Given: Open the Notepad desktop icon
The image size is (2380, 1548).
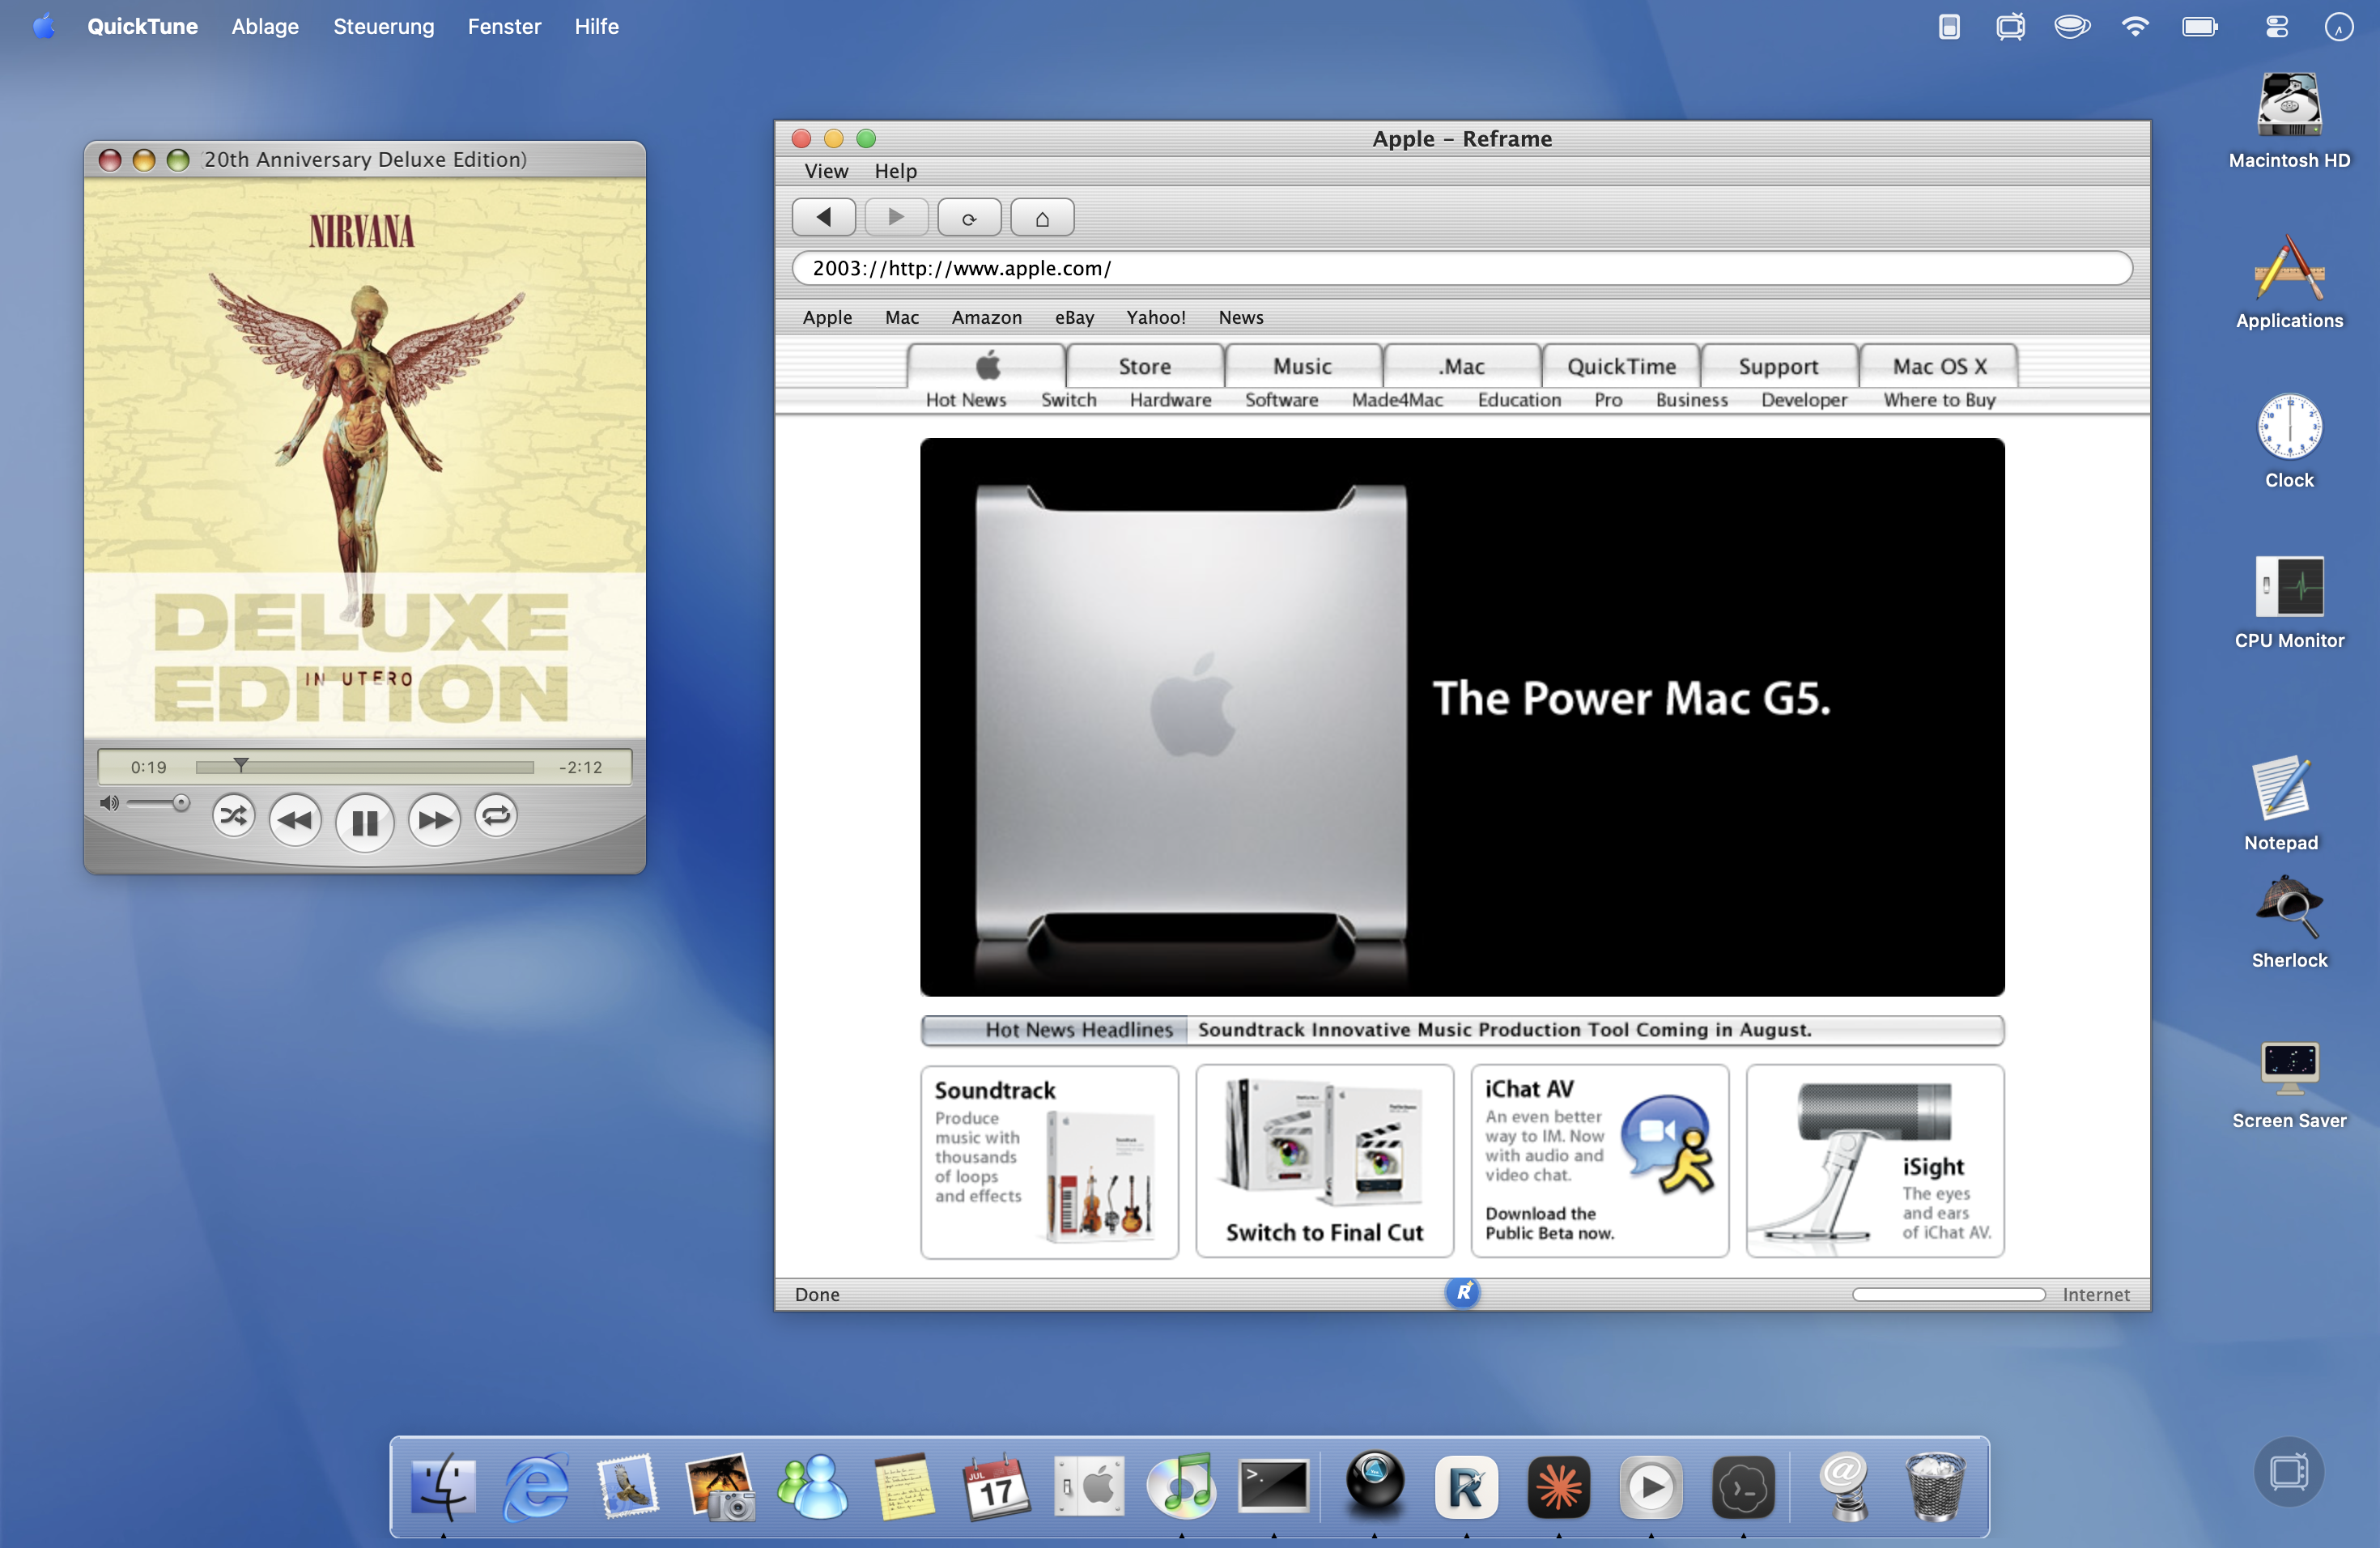Looking at the screenshot, I should click(2281, 803).
